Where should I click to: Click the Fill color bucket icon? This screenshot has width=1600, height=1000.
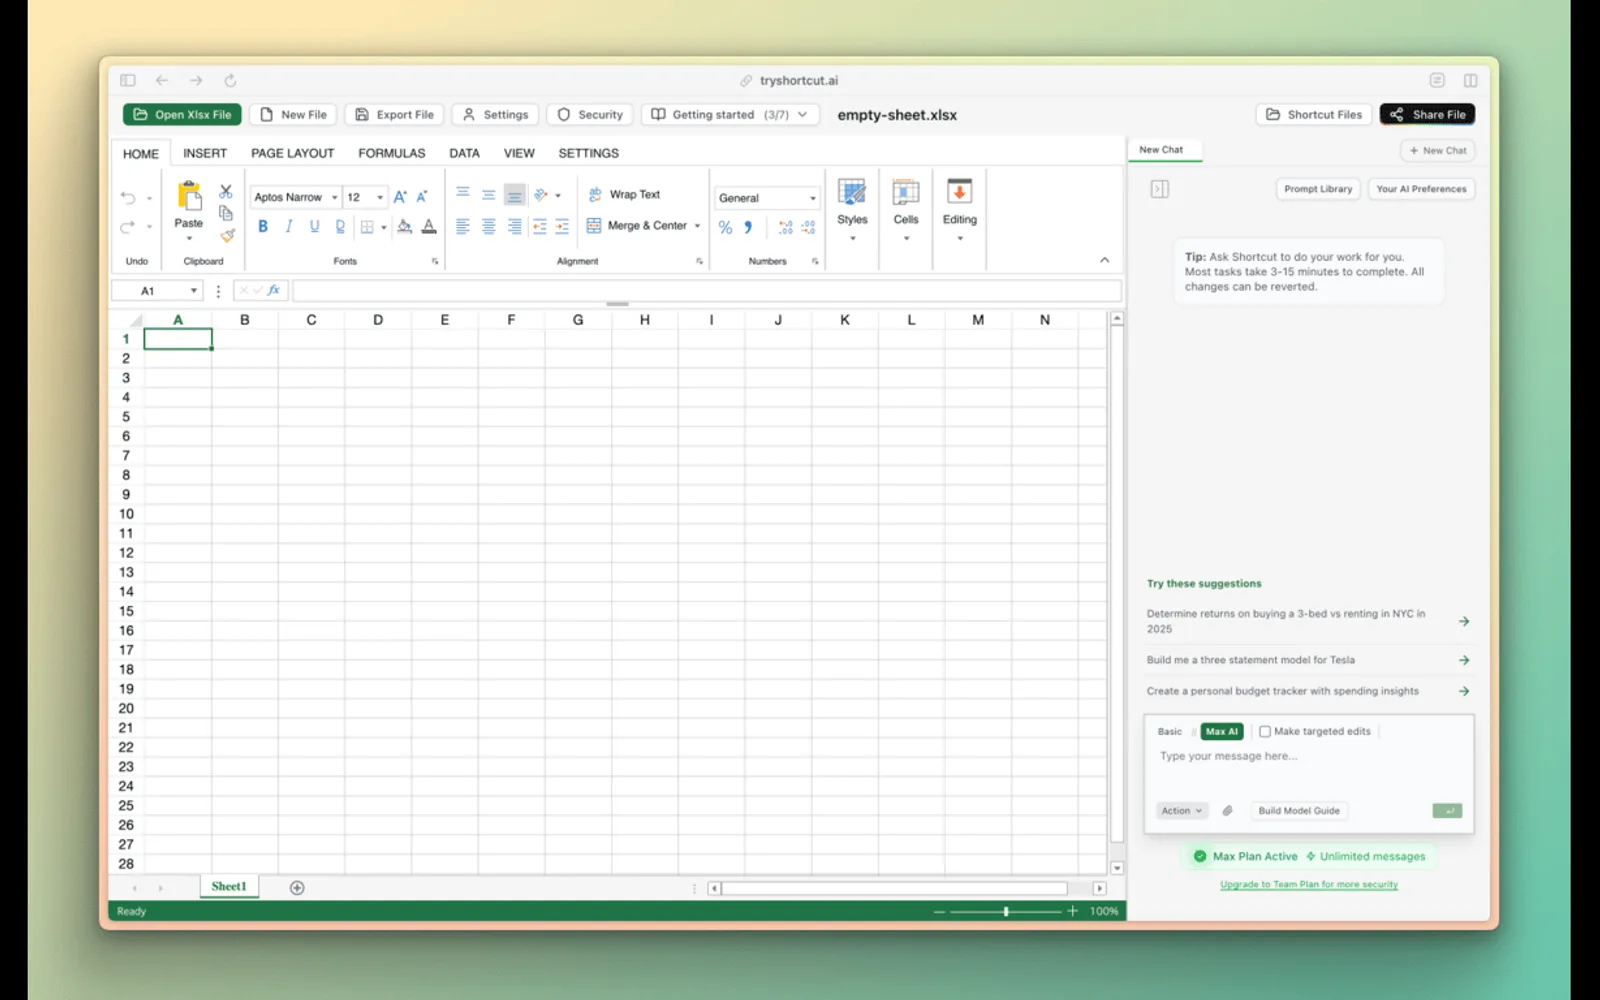(x=404, y=227)
